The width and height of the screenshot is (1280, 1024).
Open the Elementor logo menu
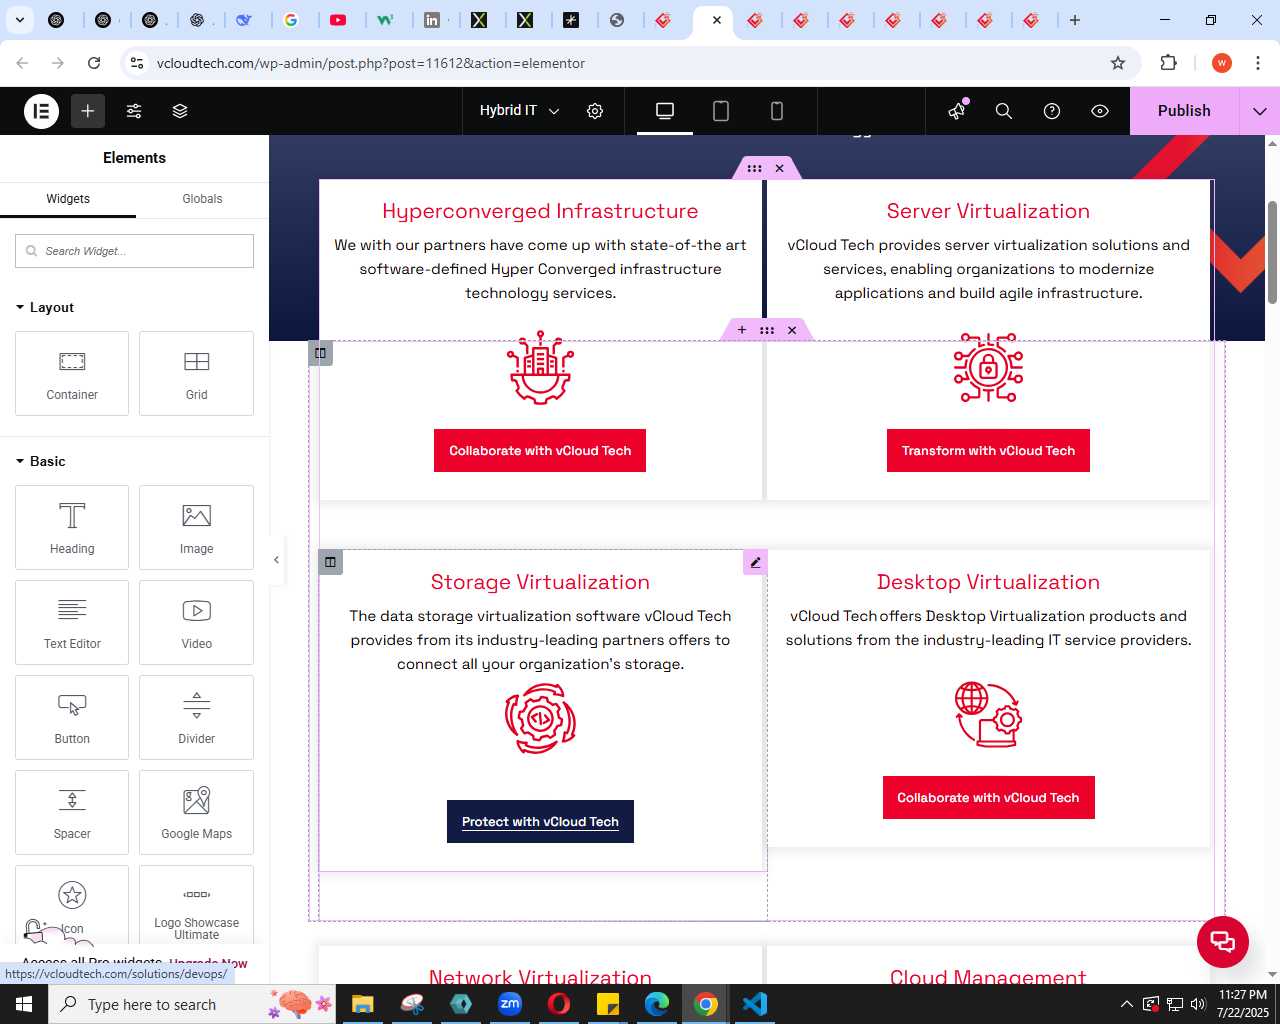coord(42,111)
